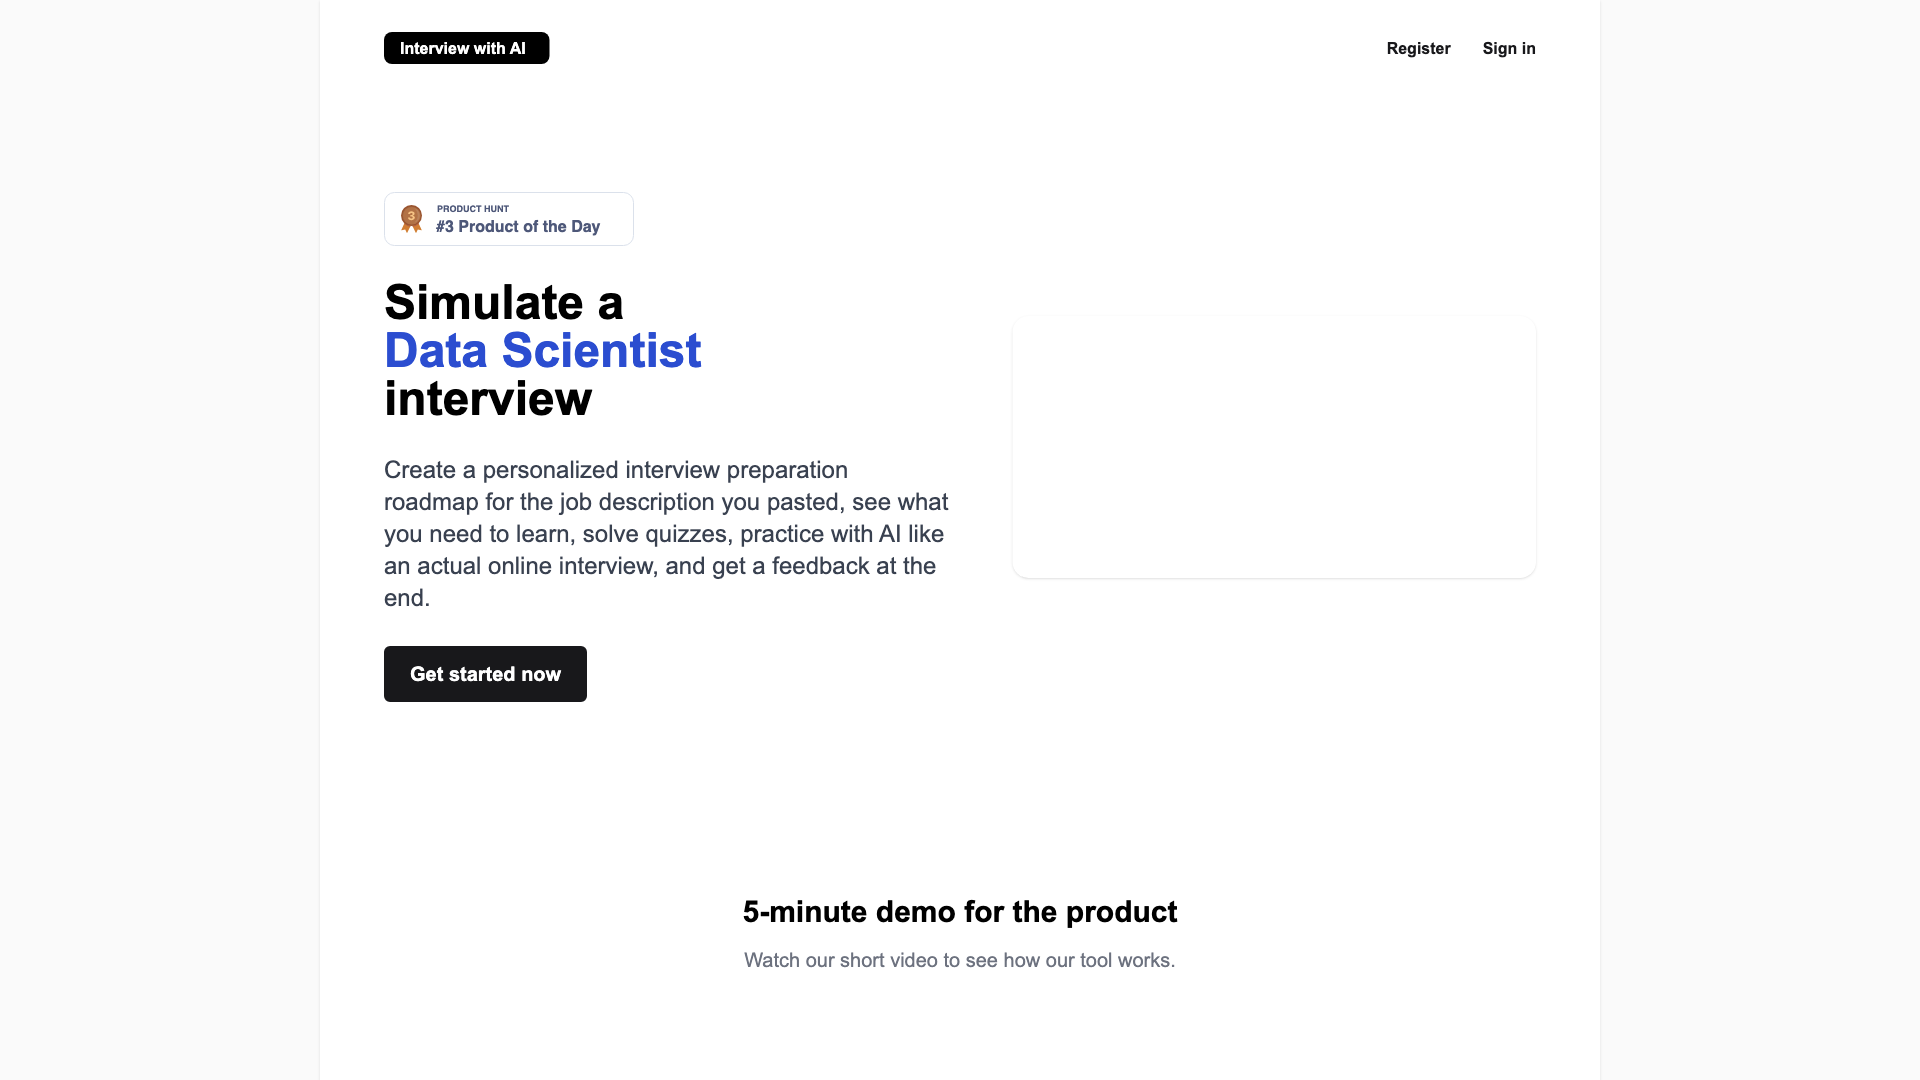Open the Sign in page
The image size is (1920, 1080).
point(1508,48)
